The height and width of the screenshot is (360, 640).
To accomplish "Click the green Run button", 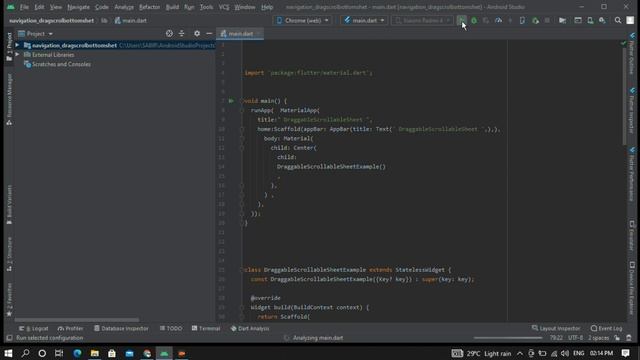I will click(461, 20).
